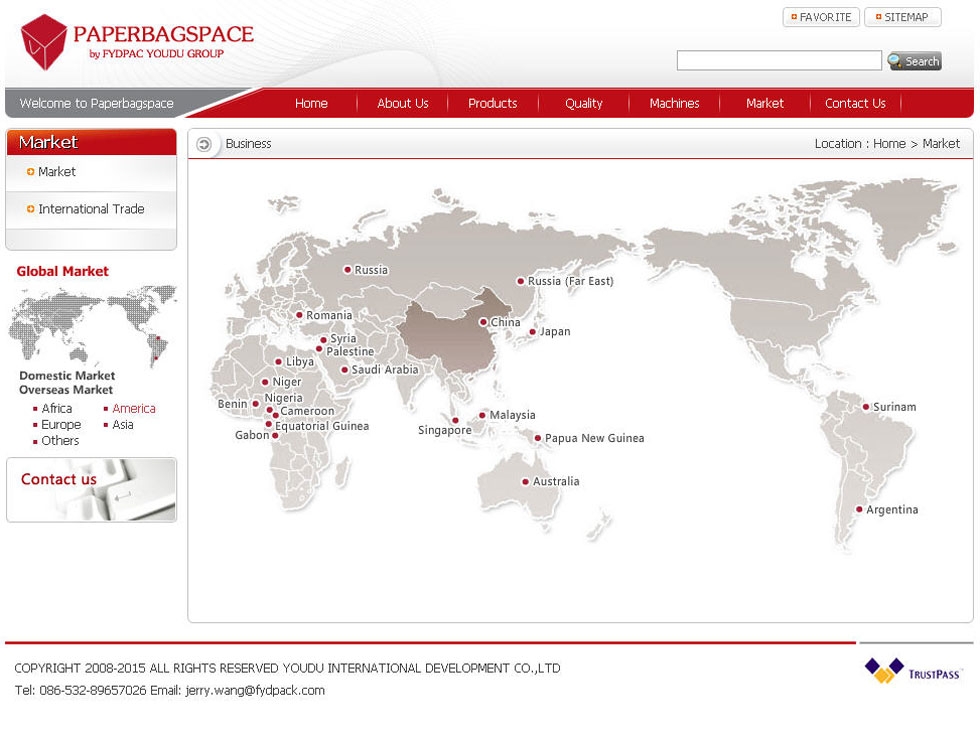Click the Surinam marker dot
The width and height of the screenshot is (980, 735).
click(866, 407)
